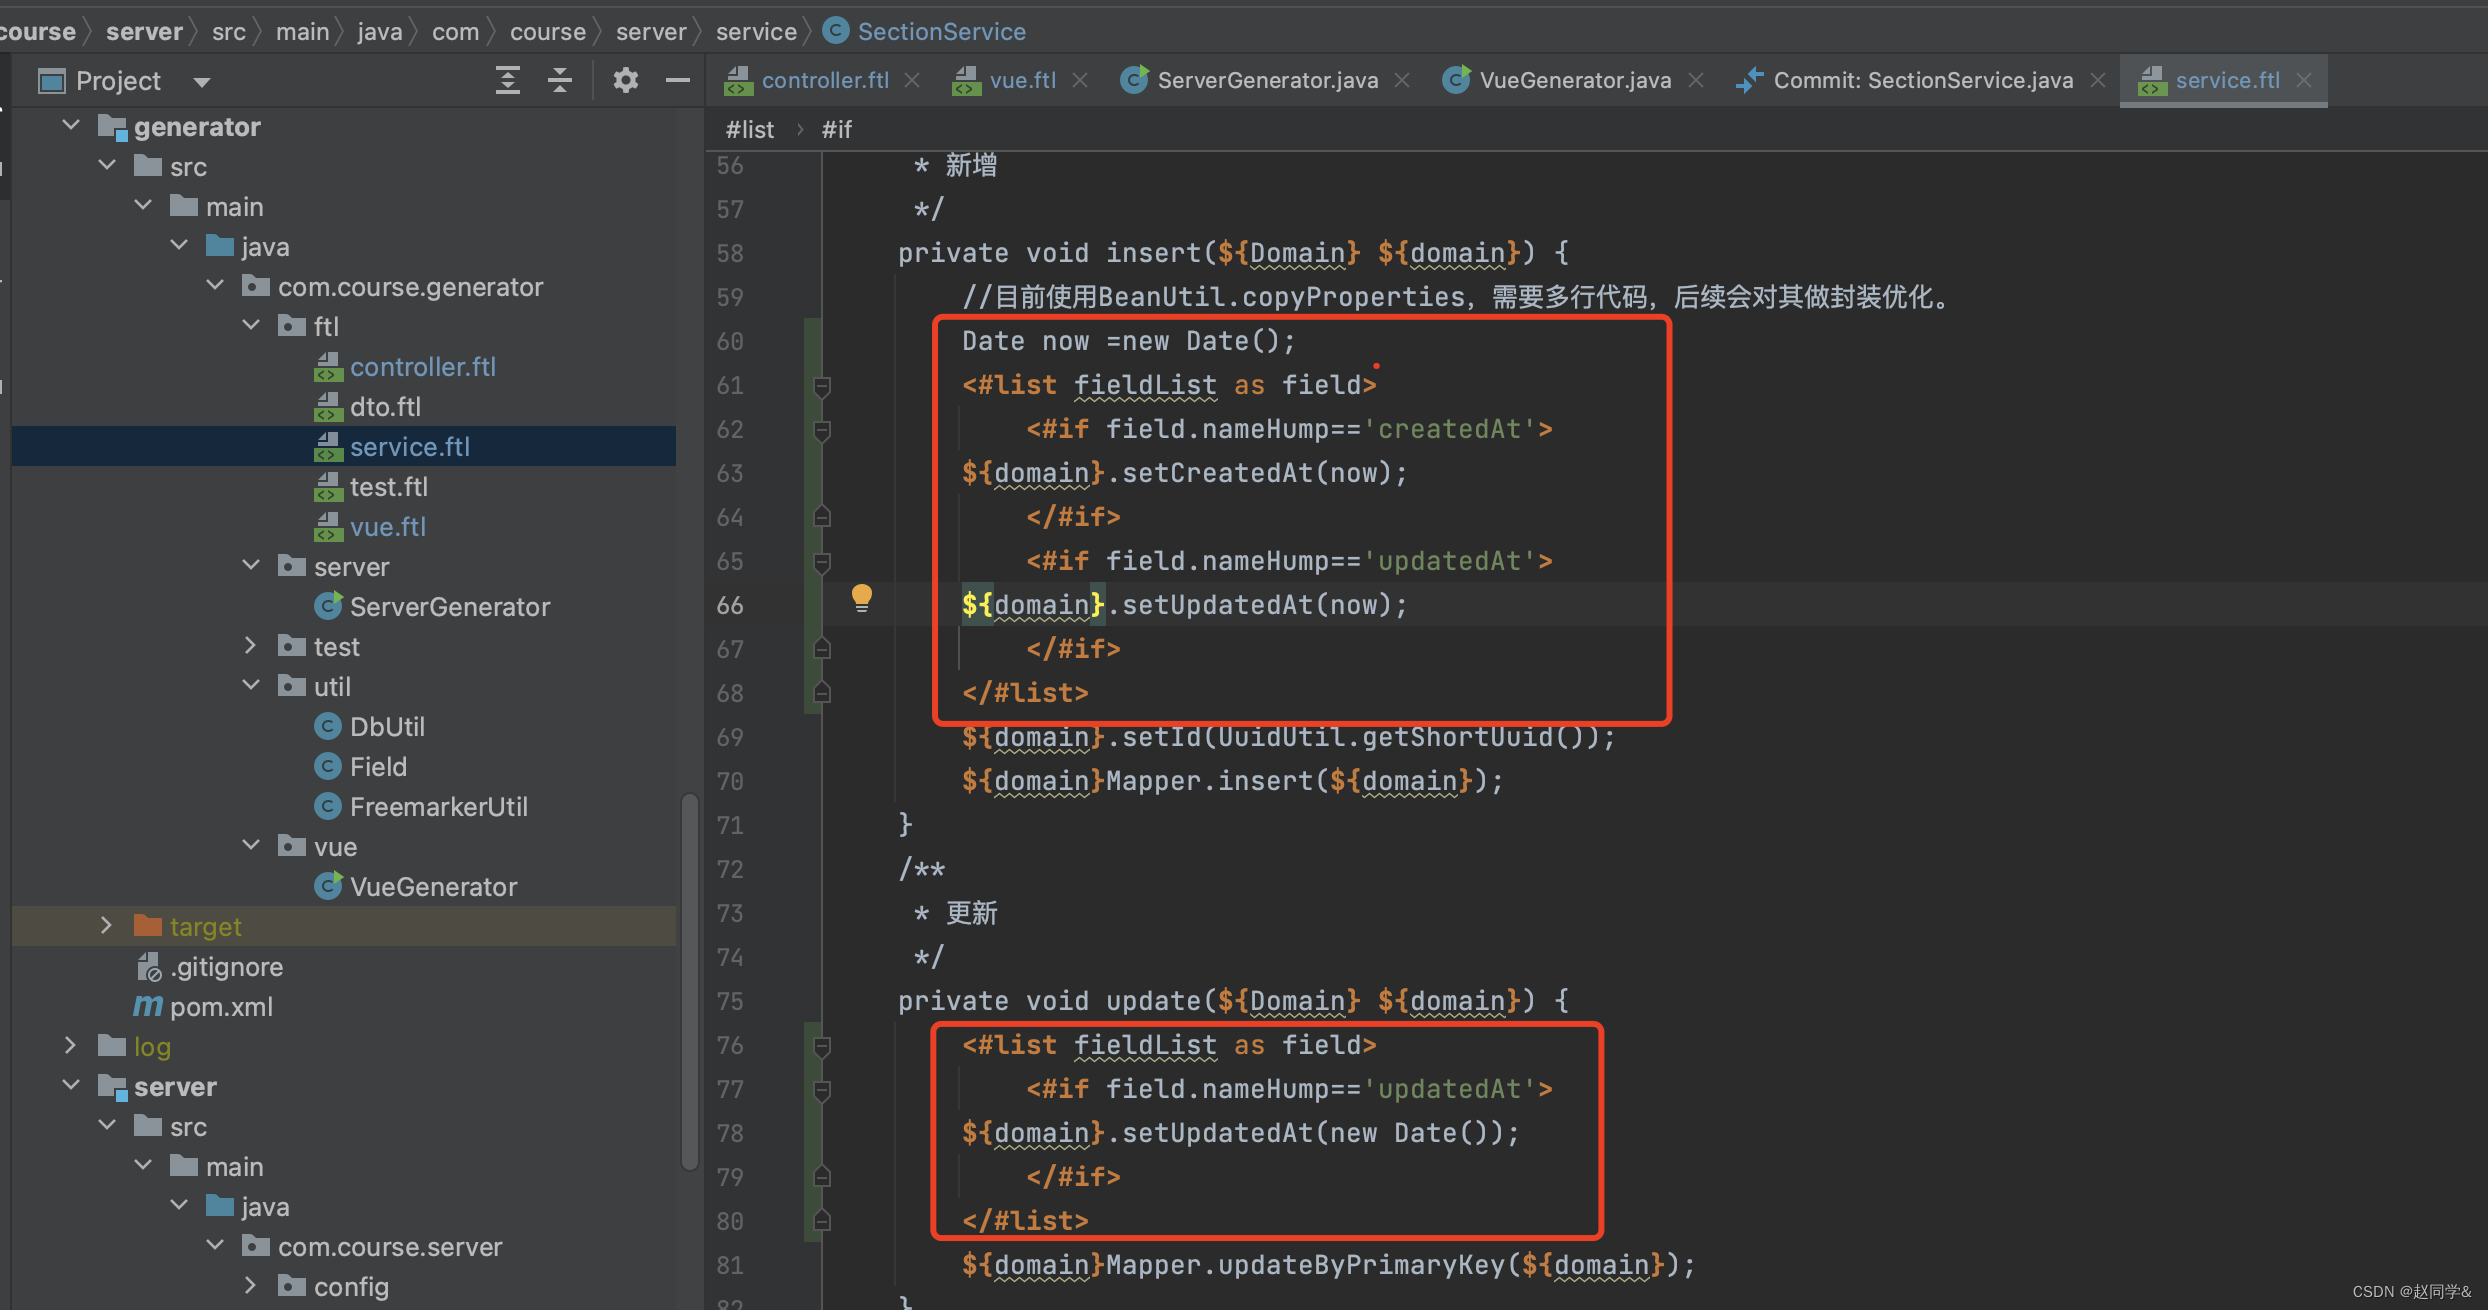The width and height of the screenshot is (2488, 1310).
Task: Hide the Project tool window
Action: [x=677, y=80]
